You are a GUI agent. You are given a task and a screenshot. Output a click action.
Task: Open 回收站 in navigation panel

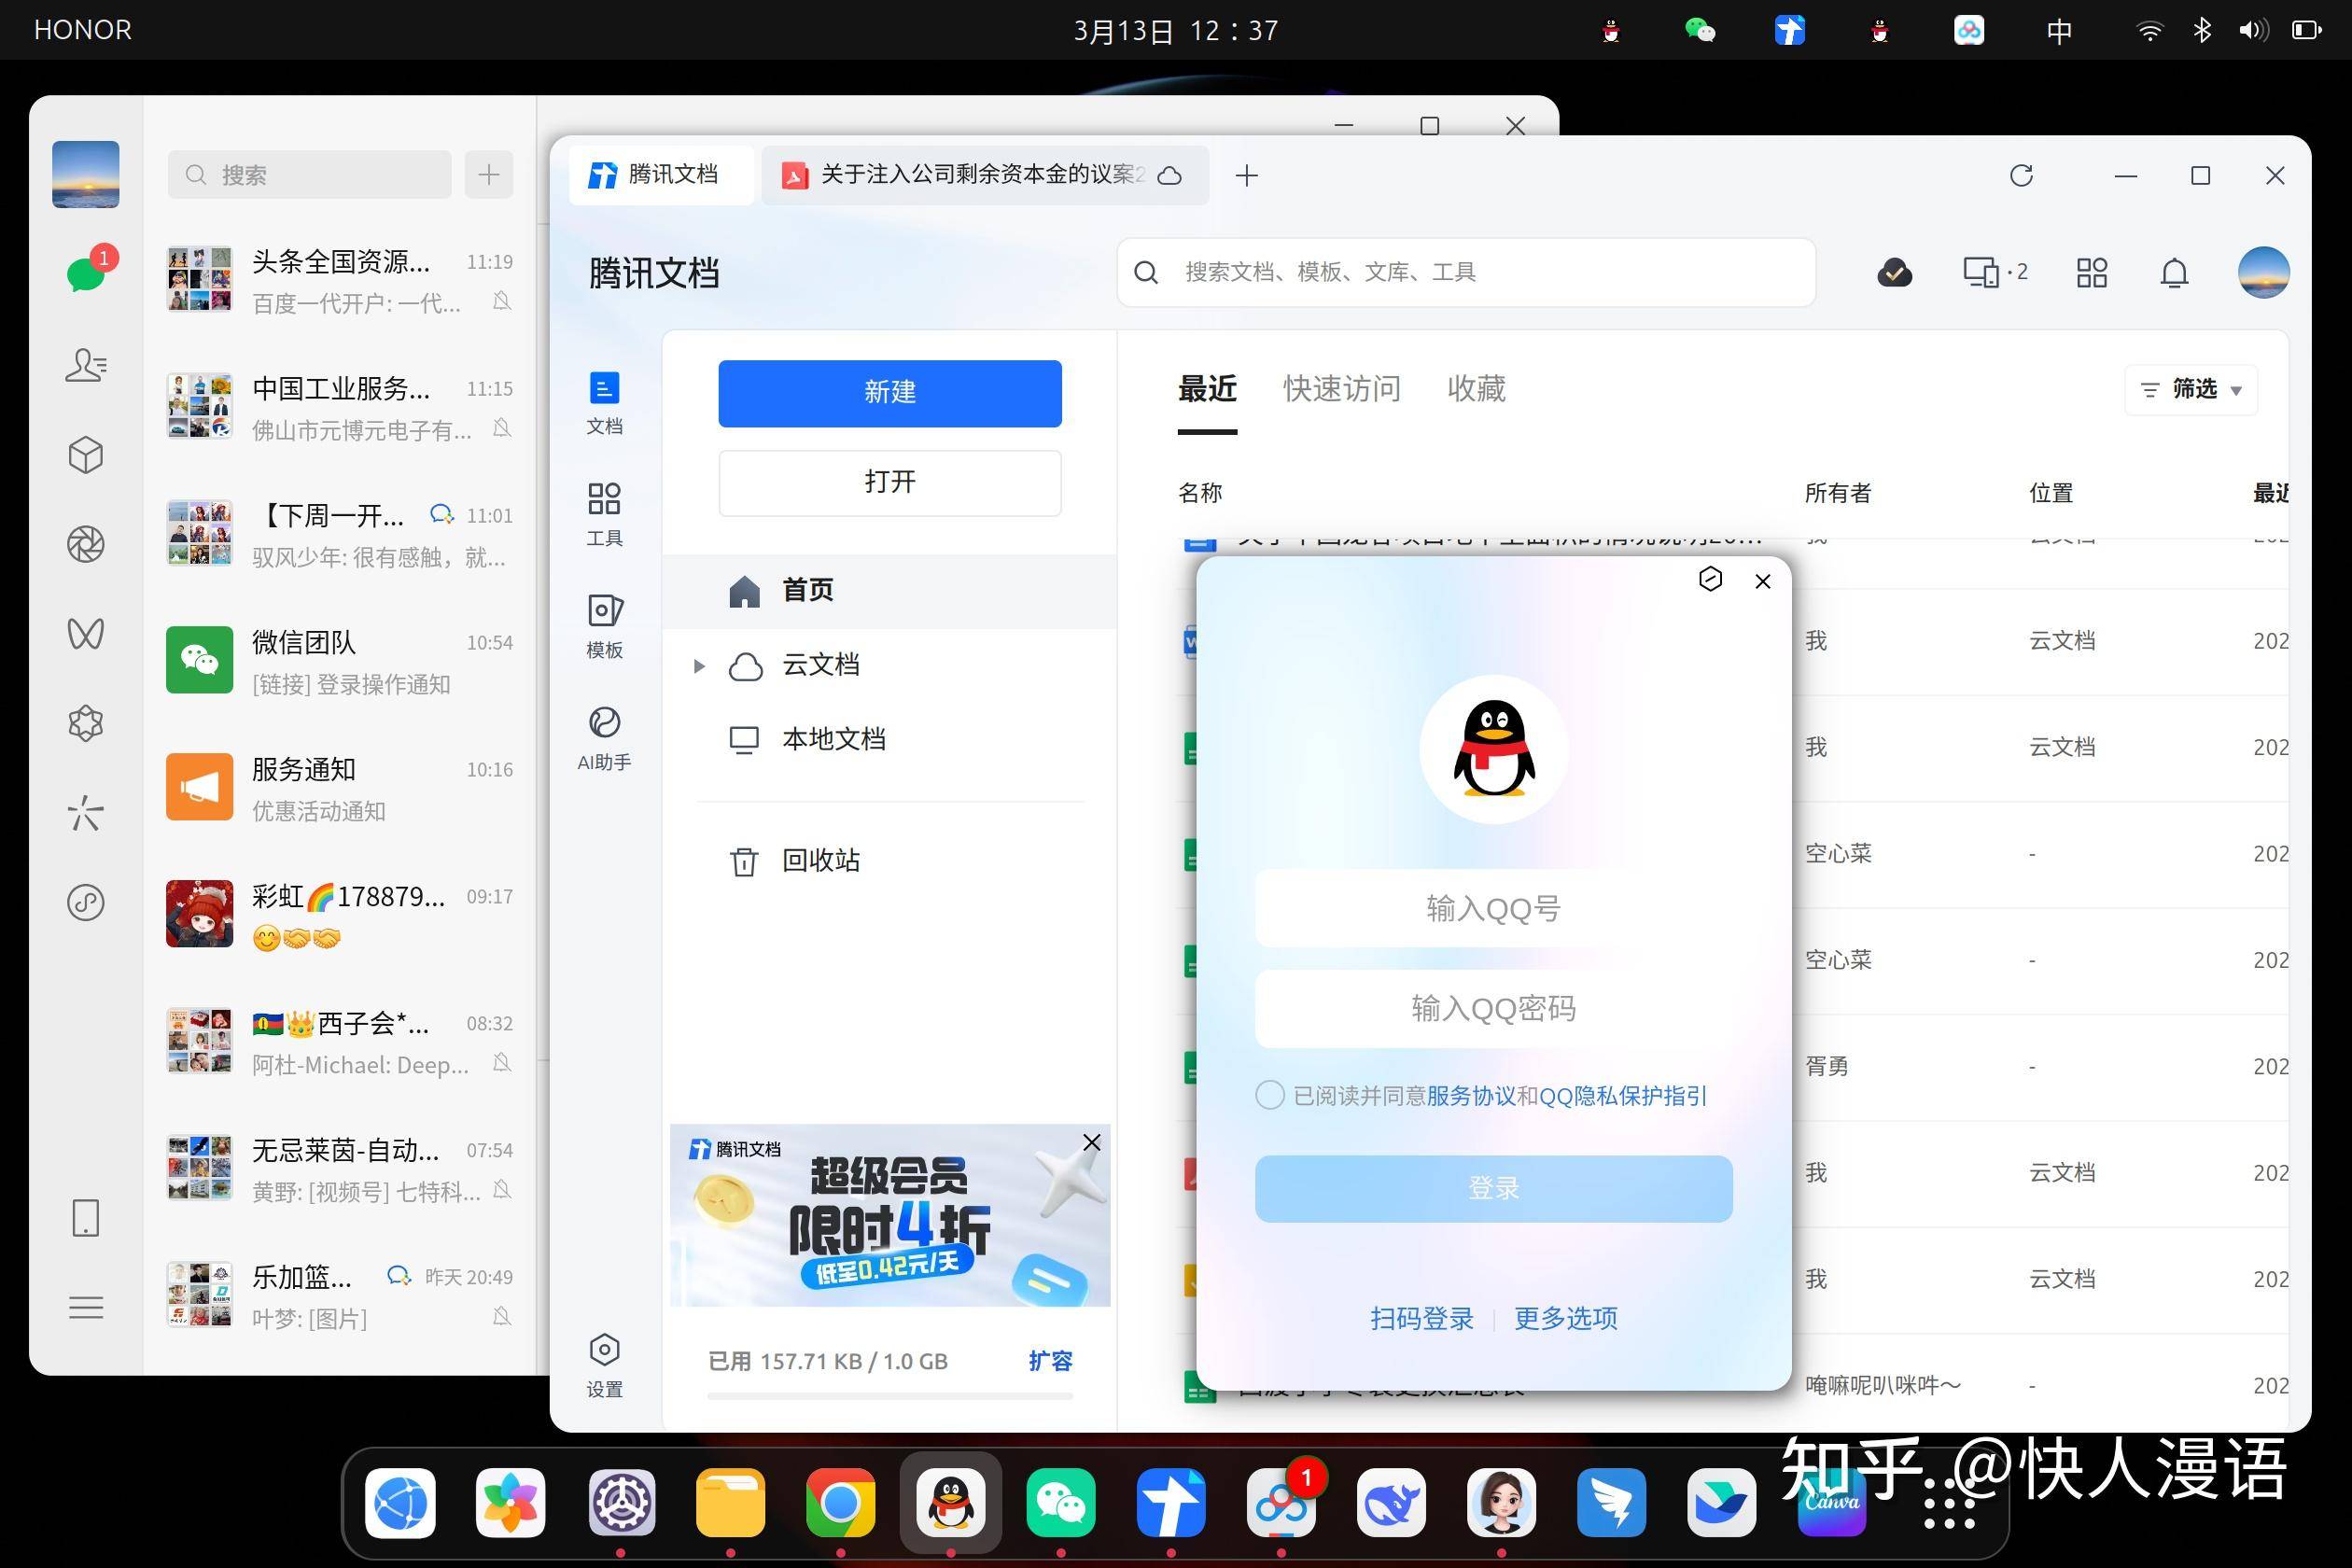[x=889, y=861]
